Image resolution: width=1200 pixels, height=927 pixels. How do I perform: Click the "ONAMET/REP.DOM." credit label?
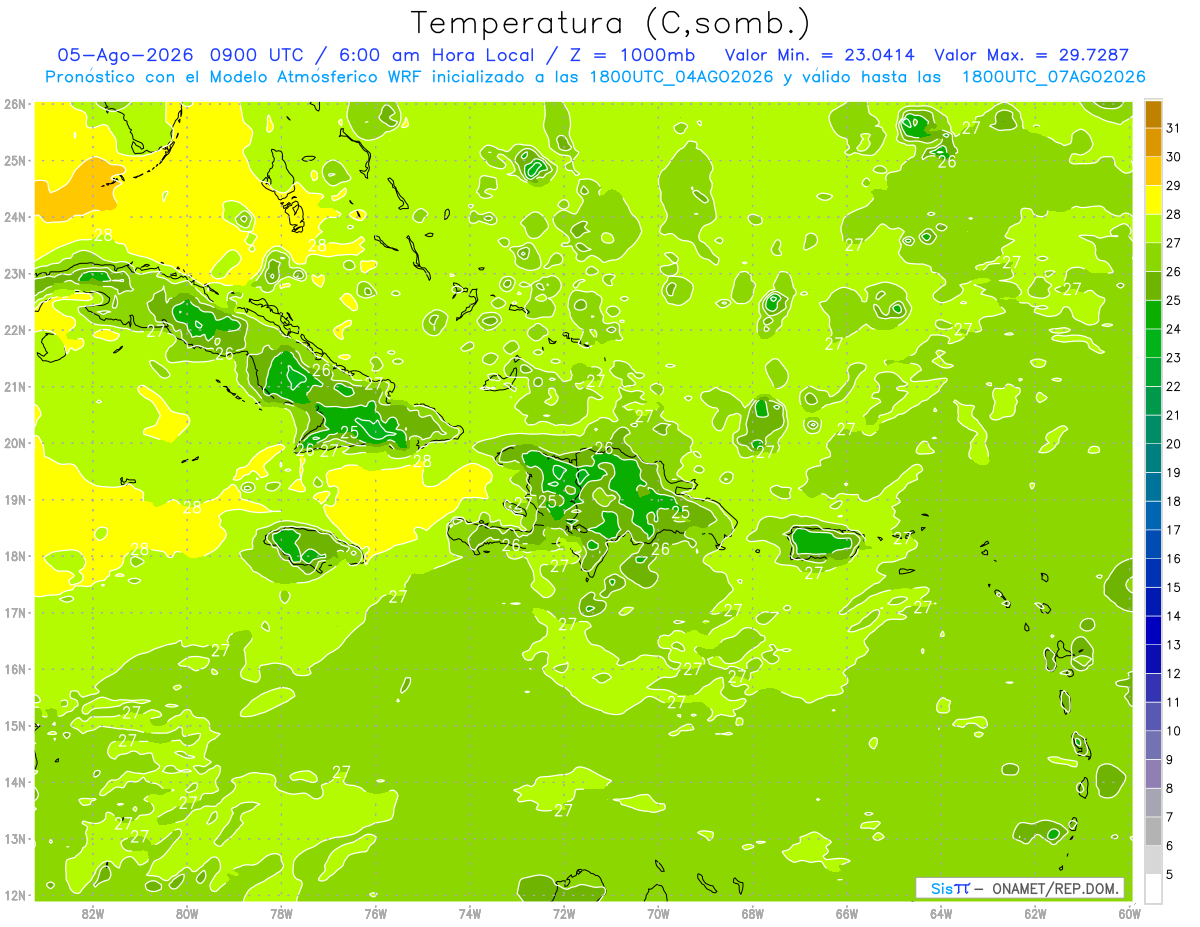tap(1054, 889)
